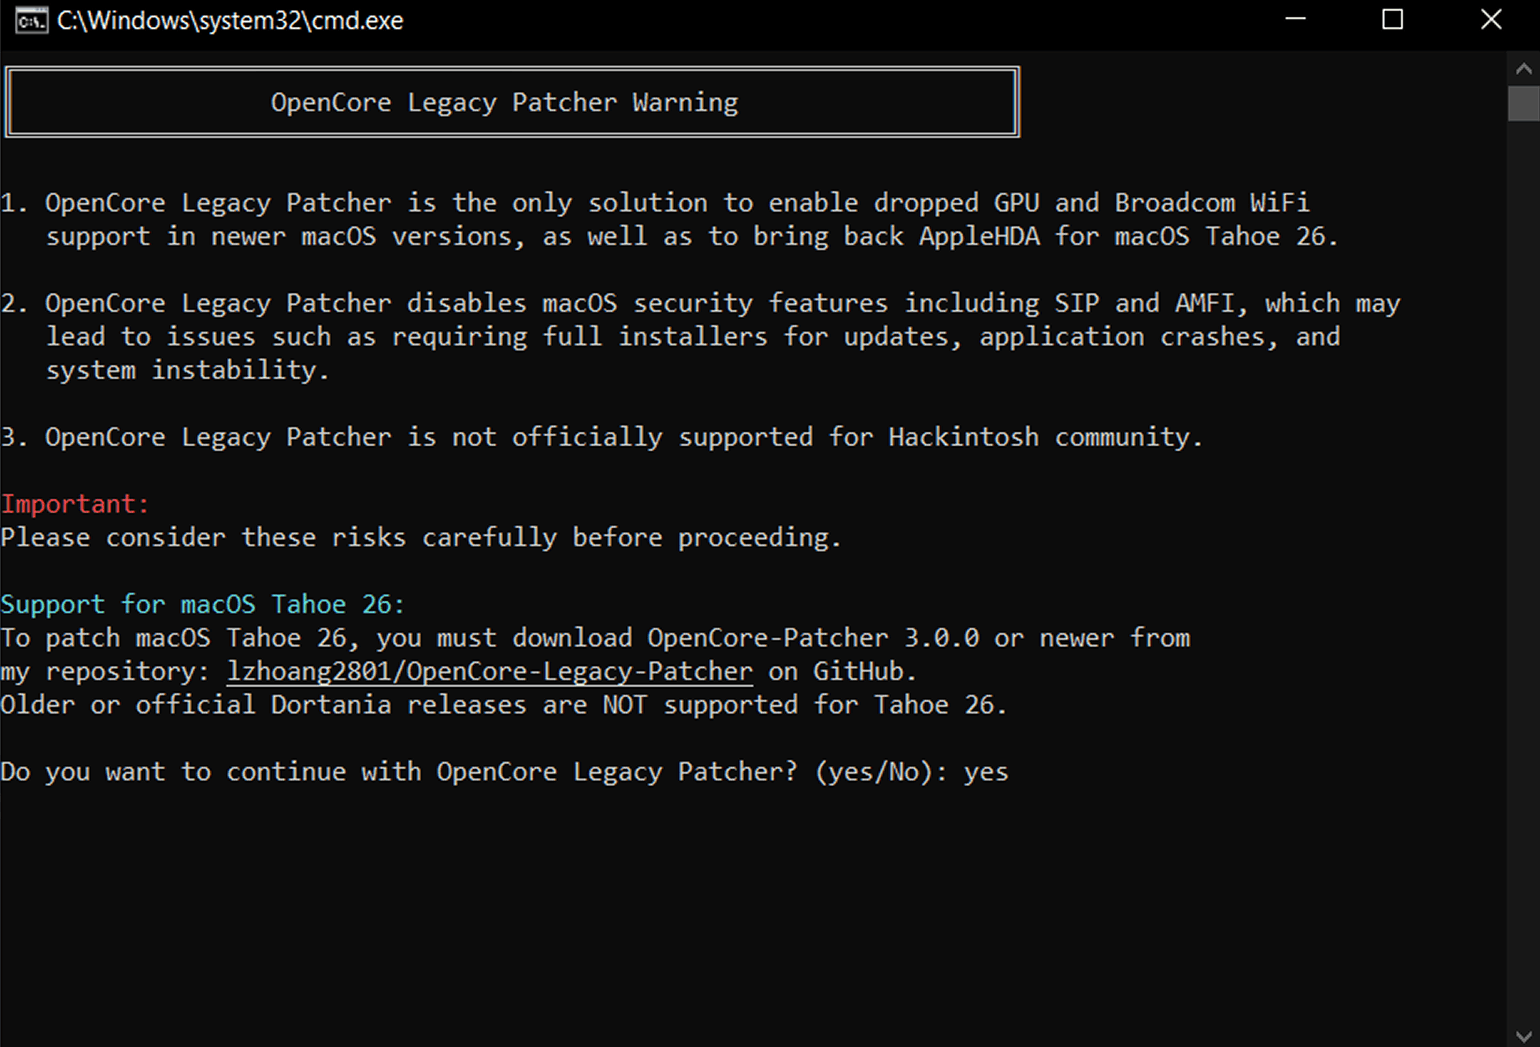Click the cyan 'Support for macOS Tahoe 26:' heading
The width and height of the screenshot is (1540, 1047).
pyautogui.click(x=202, y=604)
